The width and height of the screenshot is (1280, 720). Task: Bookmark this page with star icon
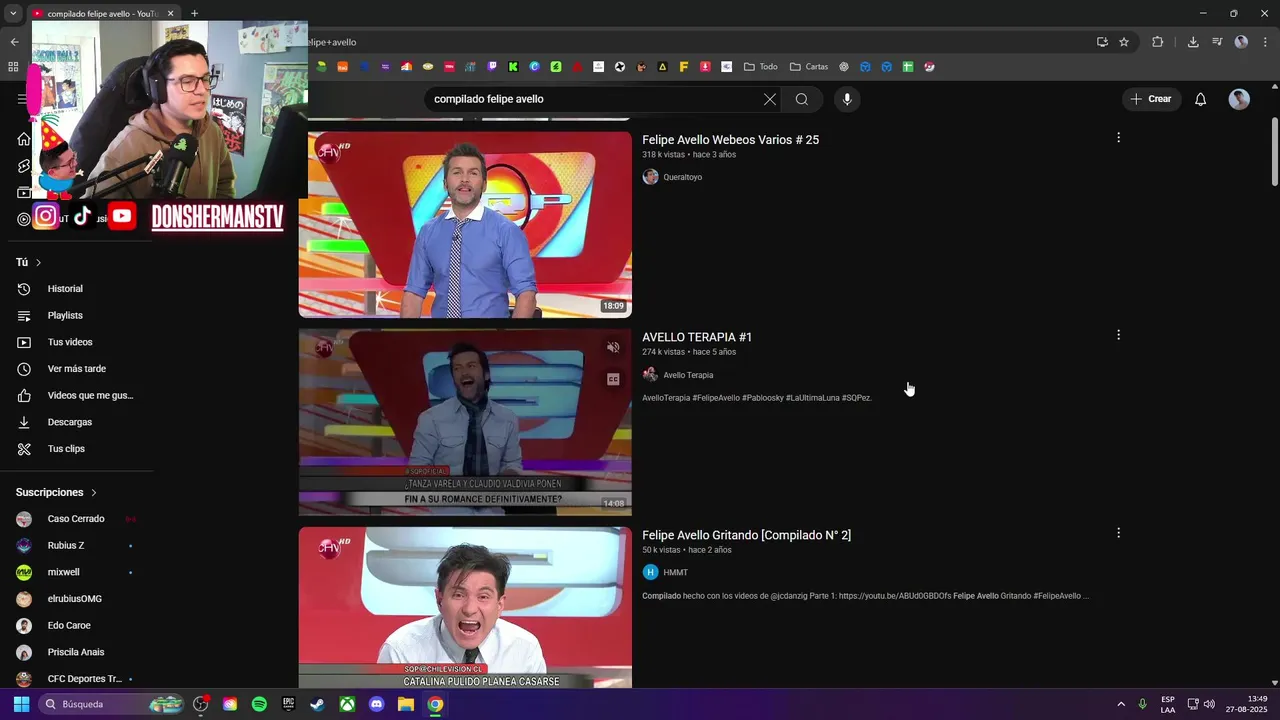click(x=1124, y=42)
